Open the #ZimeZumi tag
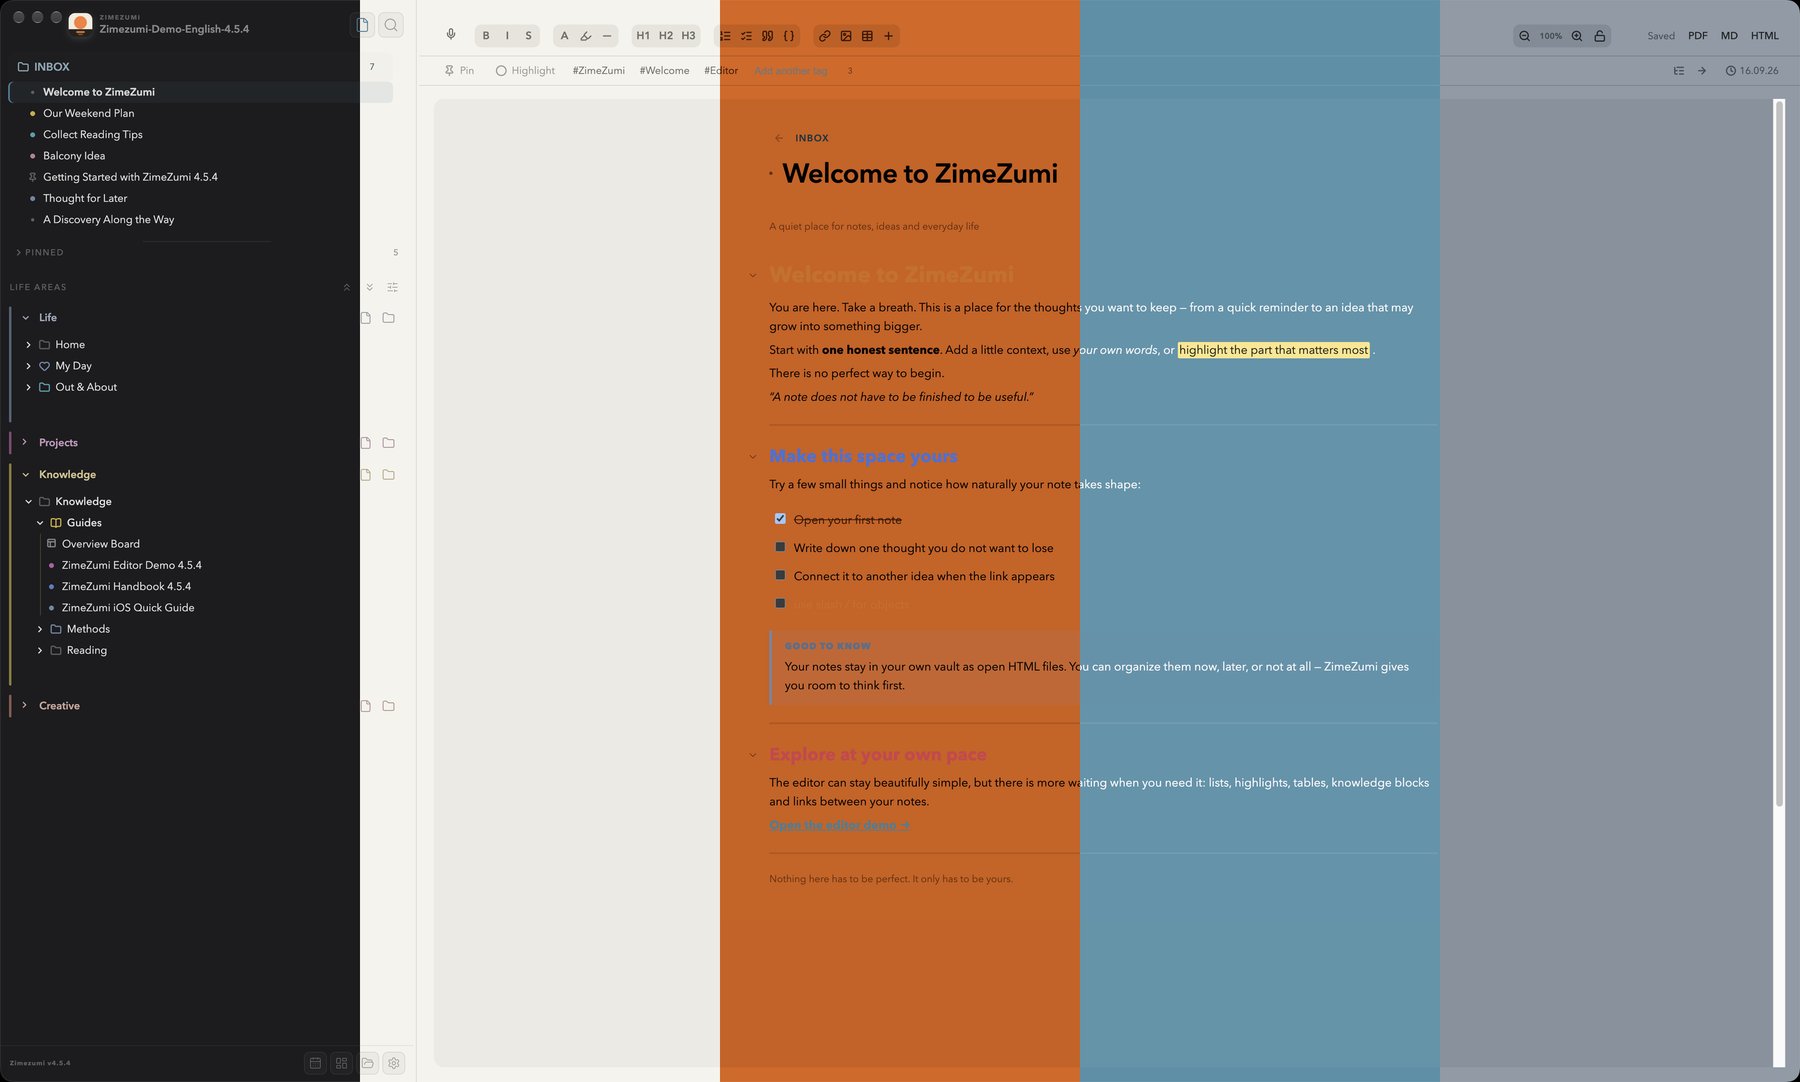This screenshot has width=1800, height=1082. pyautogui.click(x=599, y=71)
